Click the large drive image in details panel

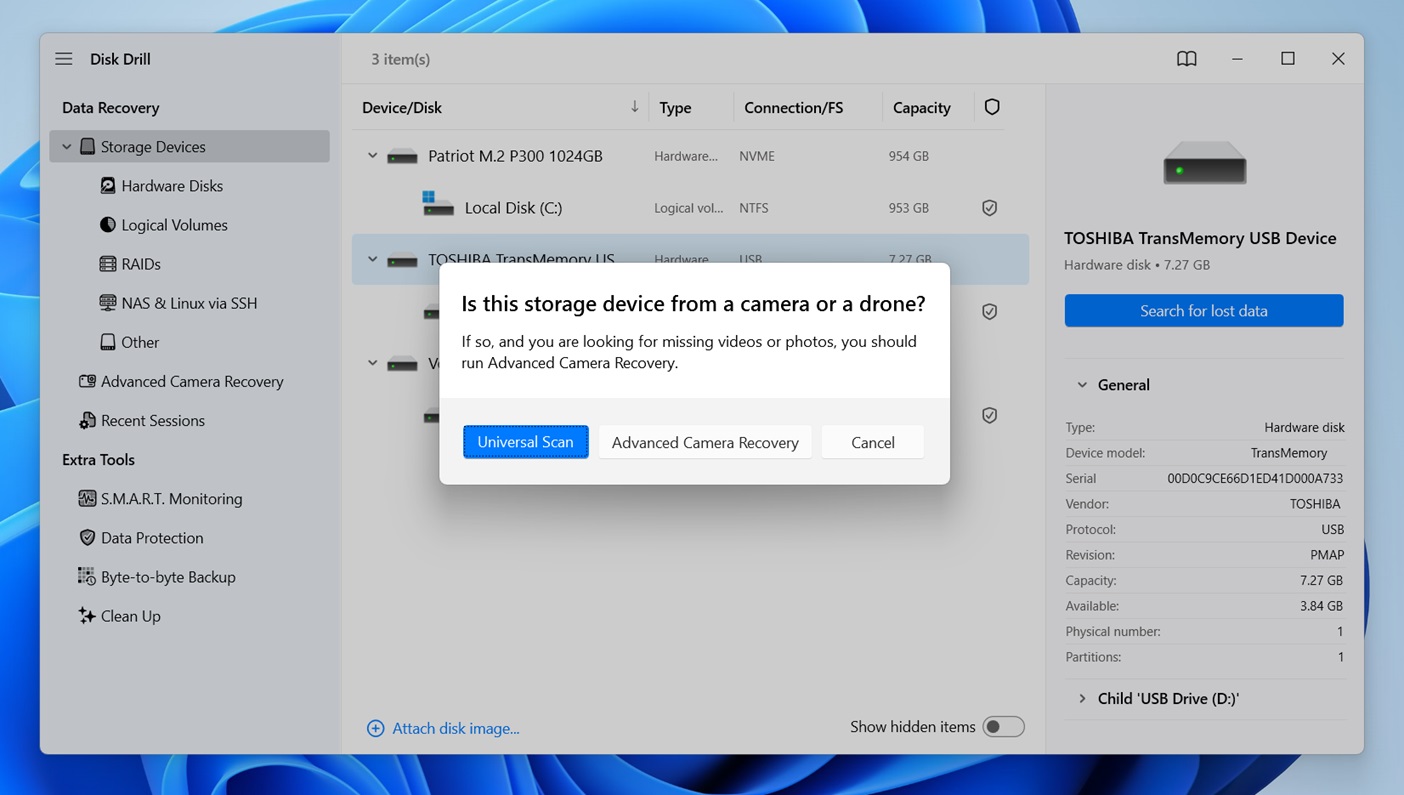1204,163
